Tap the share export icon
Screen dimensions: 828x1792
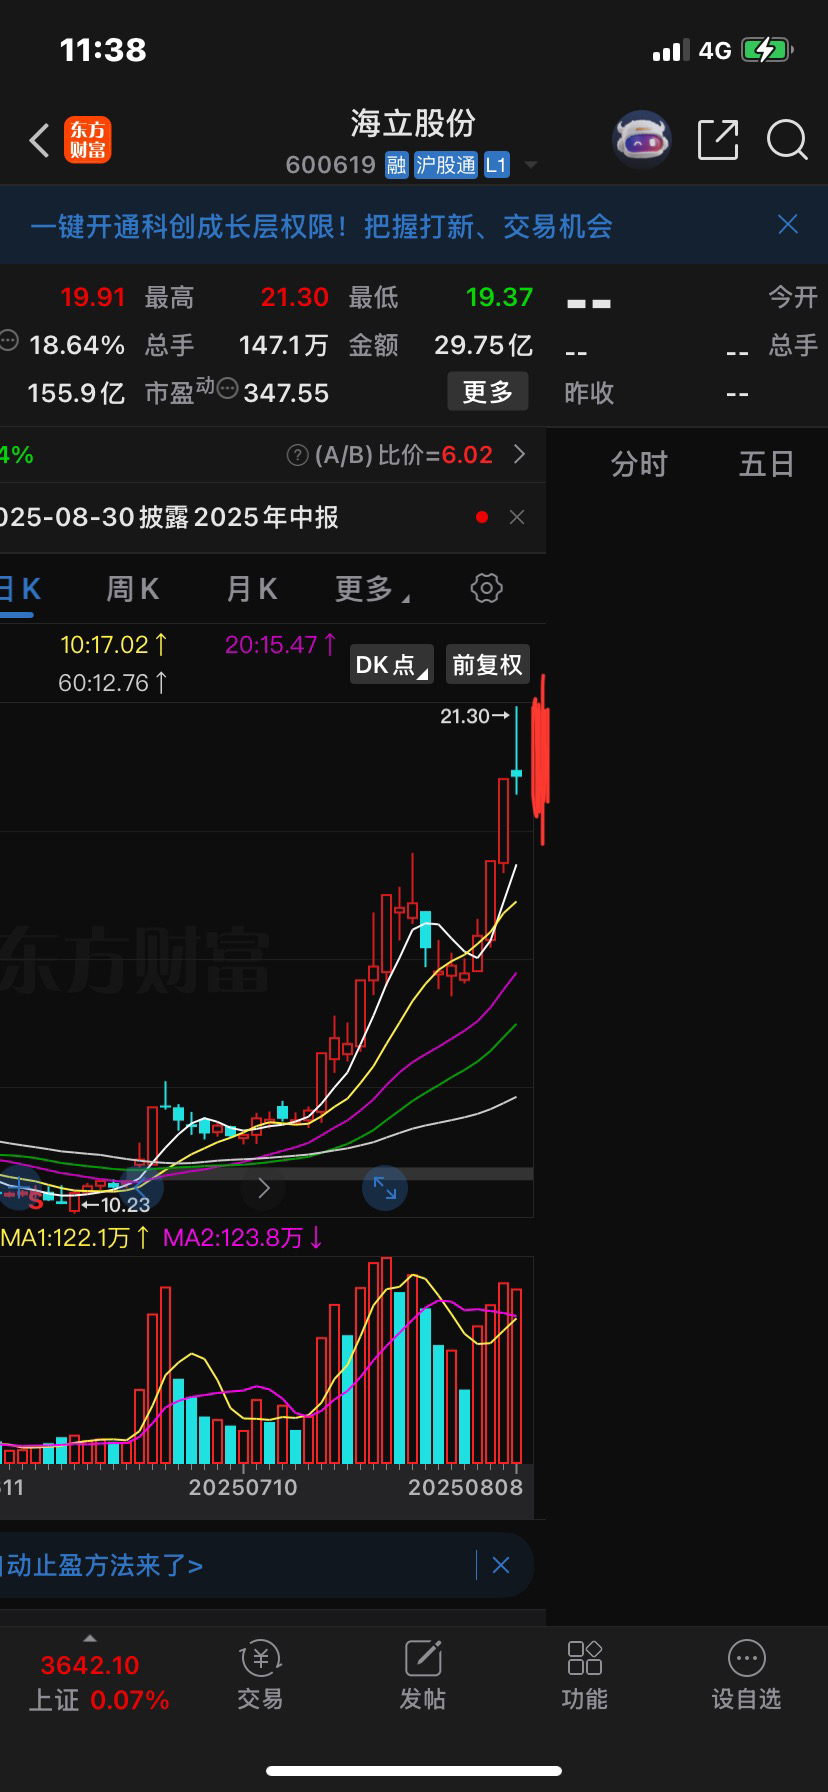point(718,140)
